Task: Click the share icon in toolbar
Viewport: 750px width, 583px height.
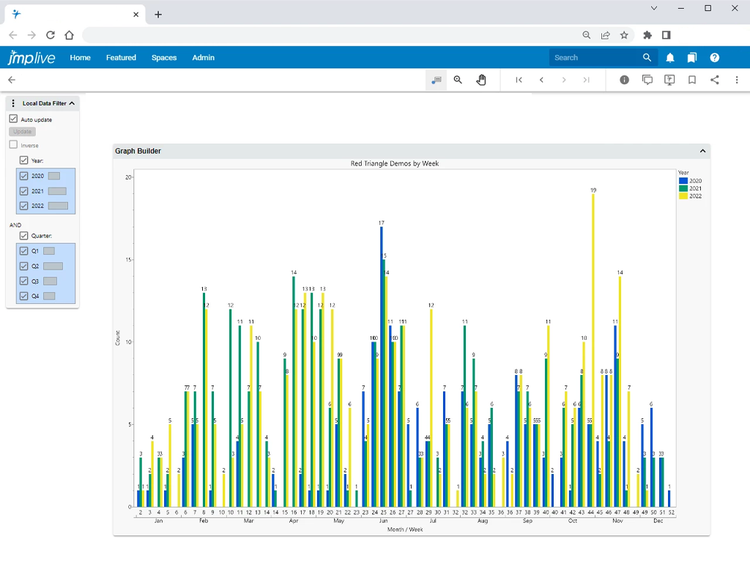Action: (x=715, y=80)
